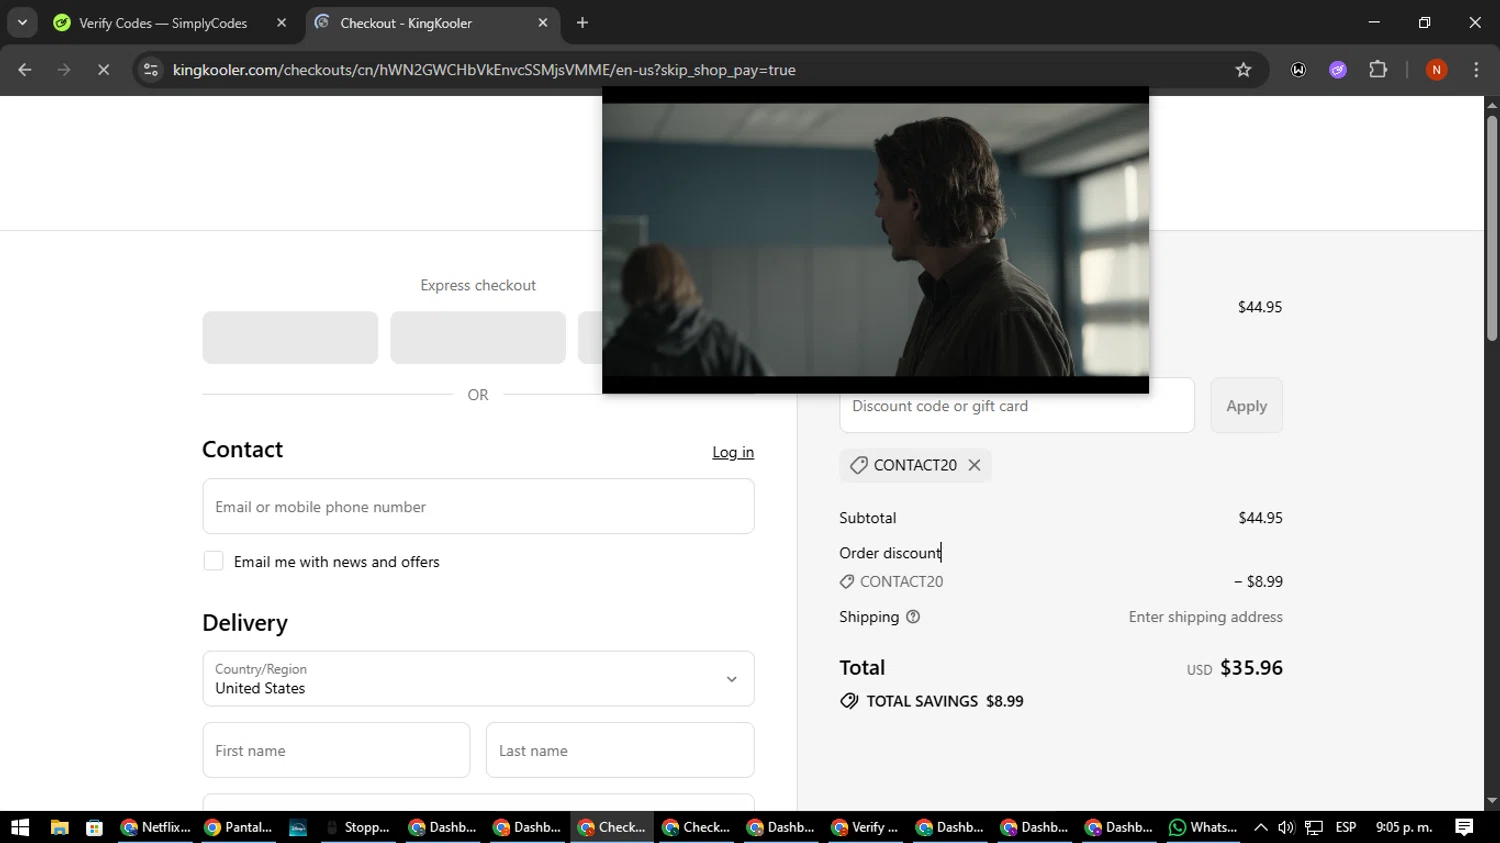Open Prime Video app in taskbar
Screen dimensions: 1500x843
(x=298, y=827)
